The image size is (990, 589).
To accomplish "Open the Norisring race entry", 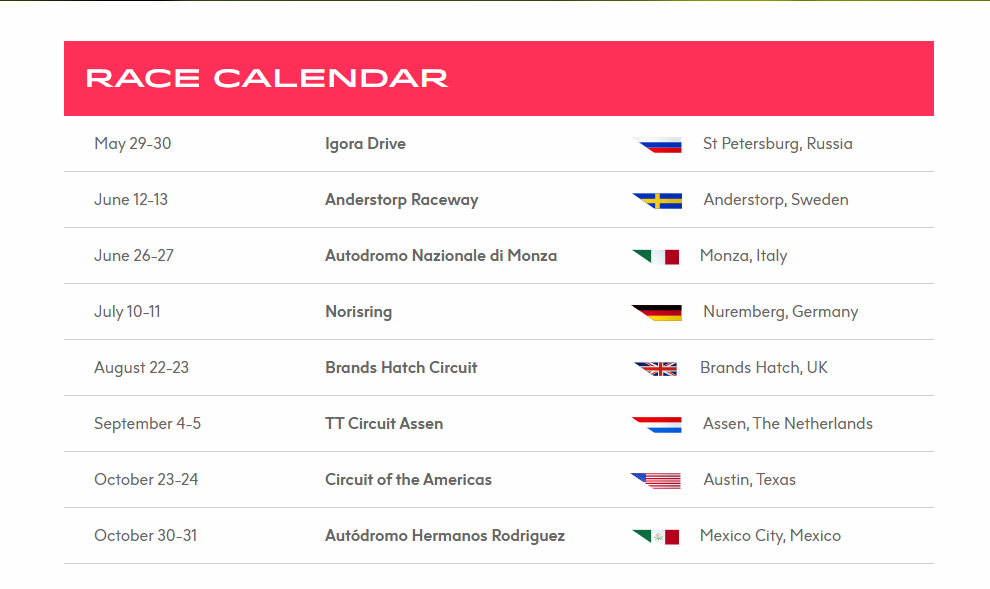I will tap(358, 312).
